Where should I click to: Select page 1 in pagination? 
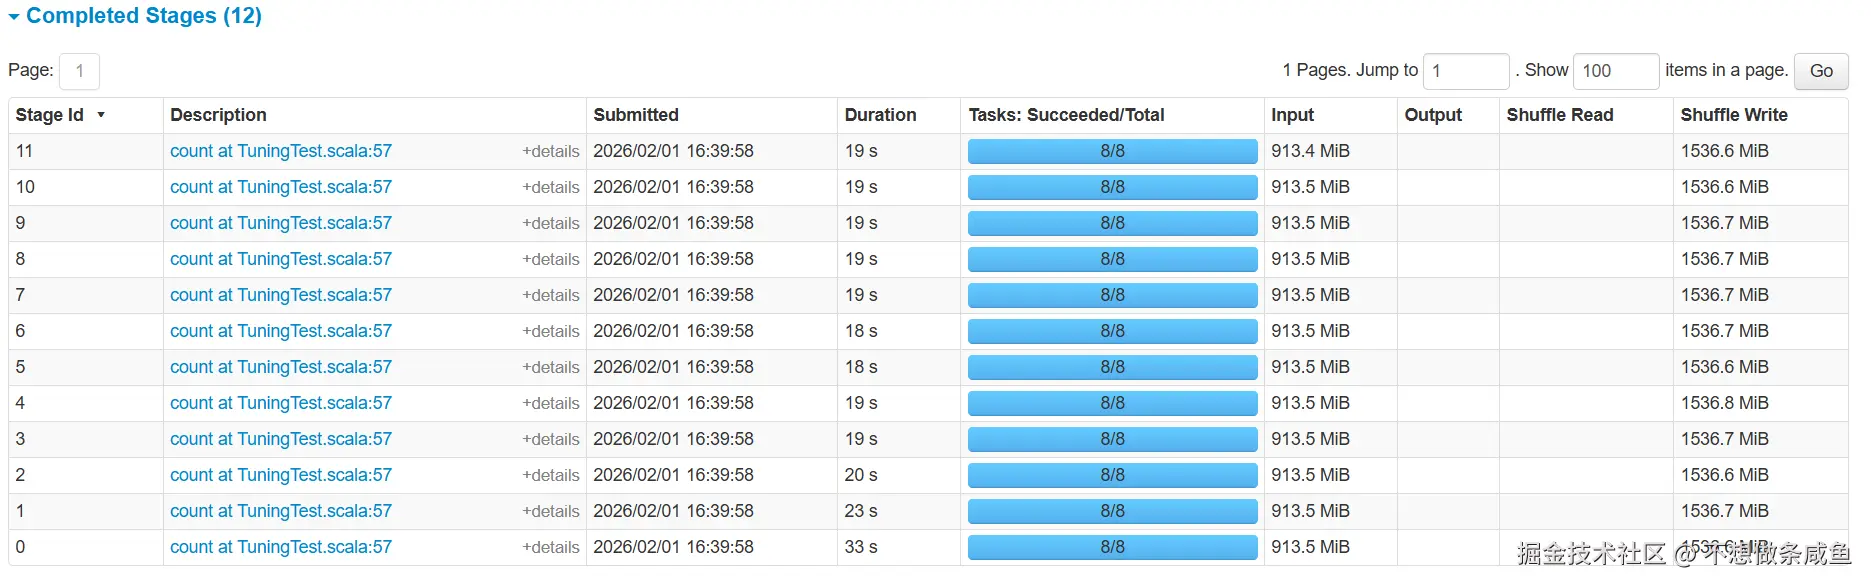(x=80, y=71)
